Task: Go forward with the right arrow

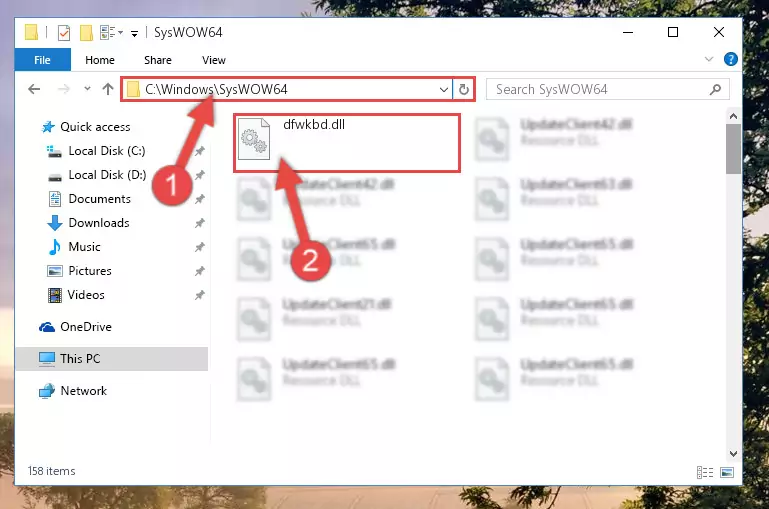Action: (63, 89)
